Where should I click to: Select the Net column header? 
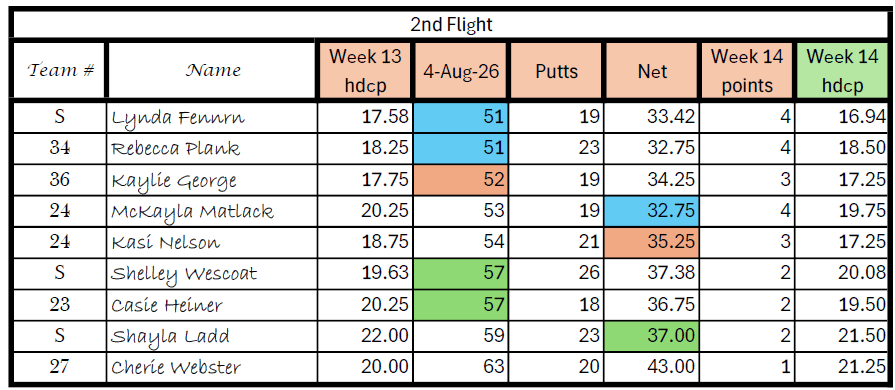(651, 71)
